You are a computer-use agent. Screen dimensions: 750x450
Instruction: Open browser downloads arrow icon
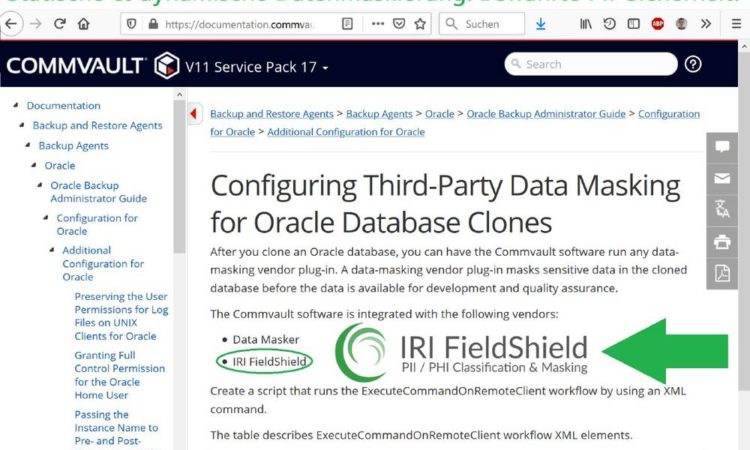click(540, 24)
